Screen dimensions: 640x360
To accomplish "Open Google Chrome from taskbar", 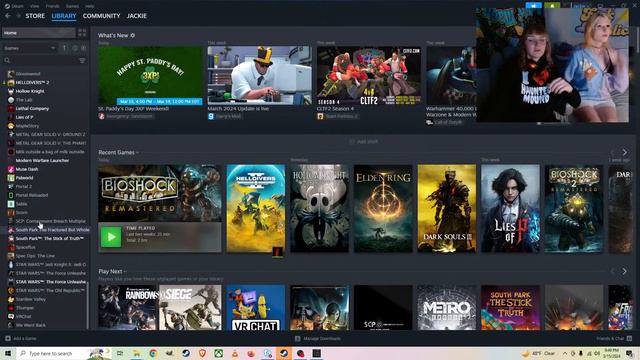I will click(x=153, y=353).
